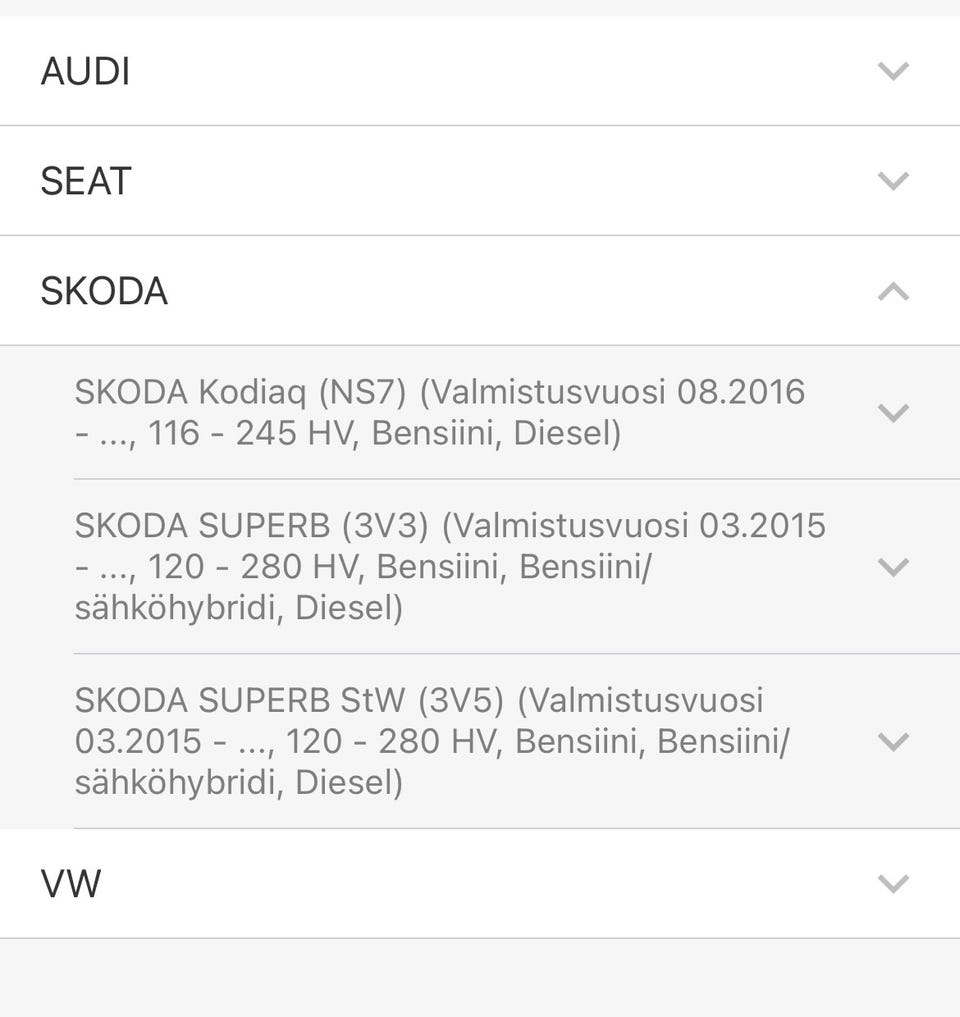Pick the SKODA SUPERB StW (3V5) title
Image resolution: width=960 pixels, height=1017 pixels.
click(288, 700)
